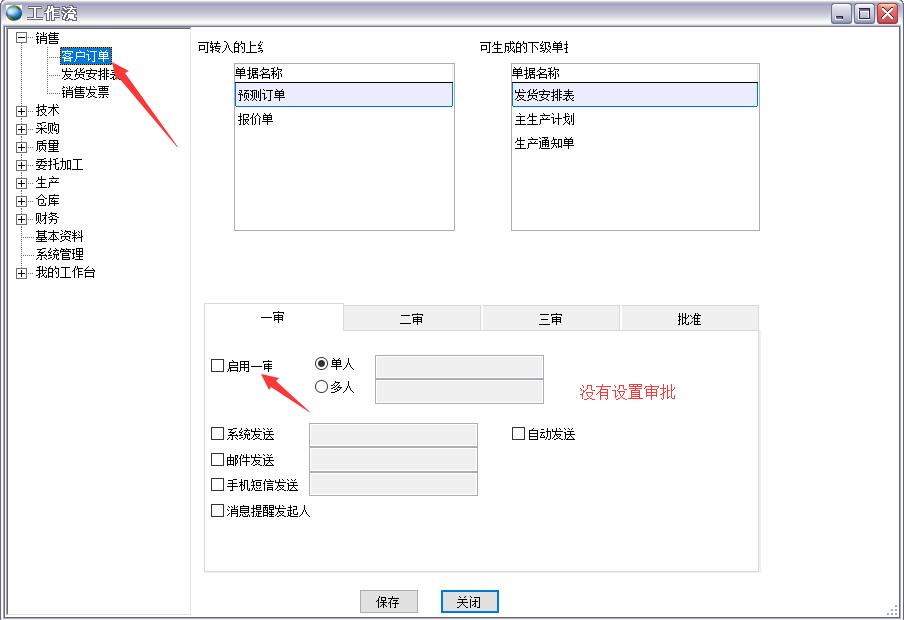Open the 批准 tab

[689, 319]
